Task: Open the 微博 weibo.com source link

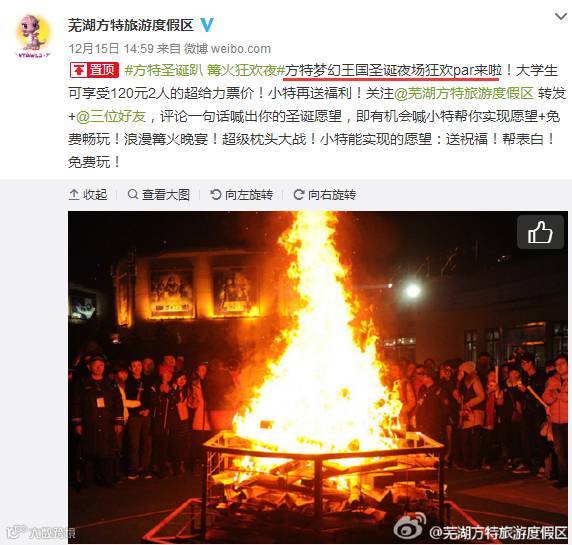Action: pyautogui.click(x=227, y=49)
